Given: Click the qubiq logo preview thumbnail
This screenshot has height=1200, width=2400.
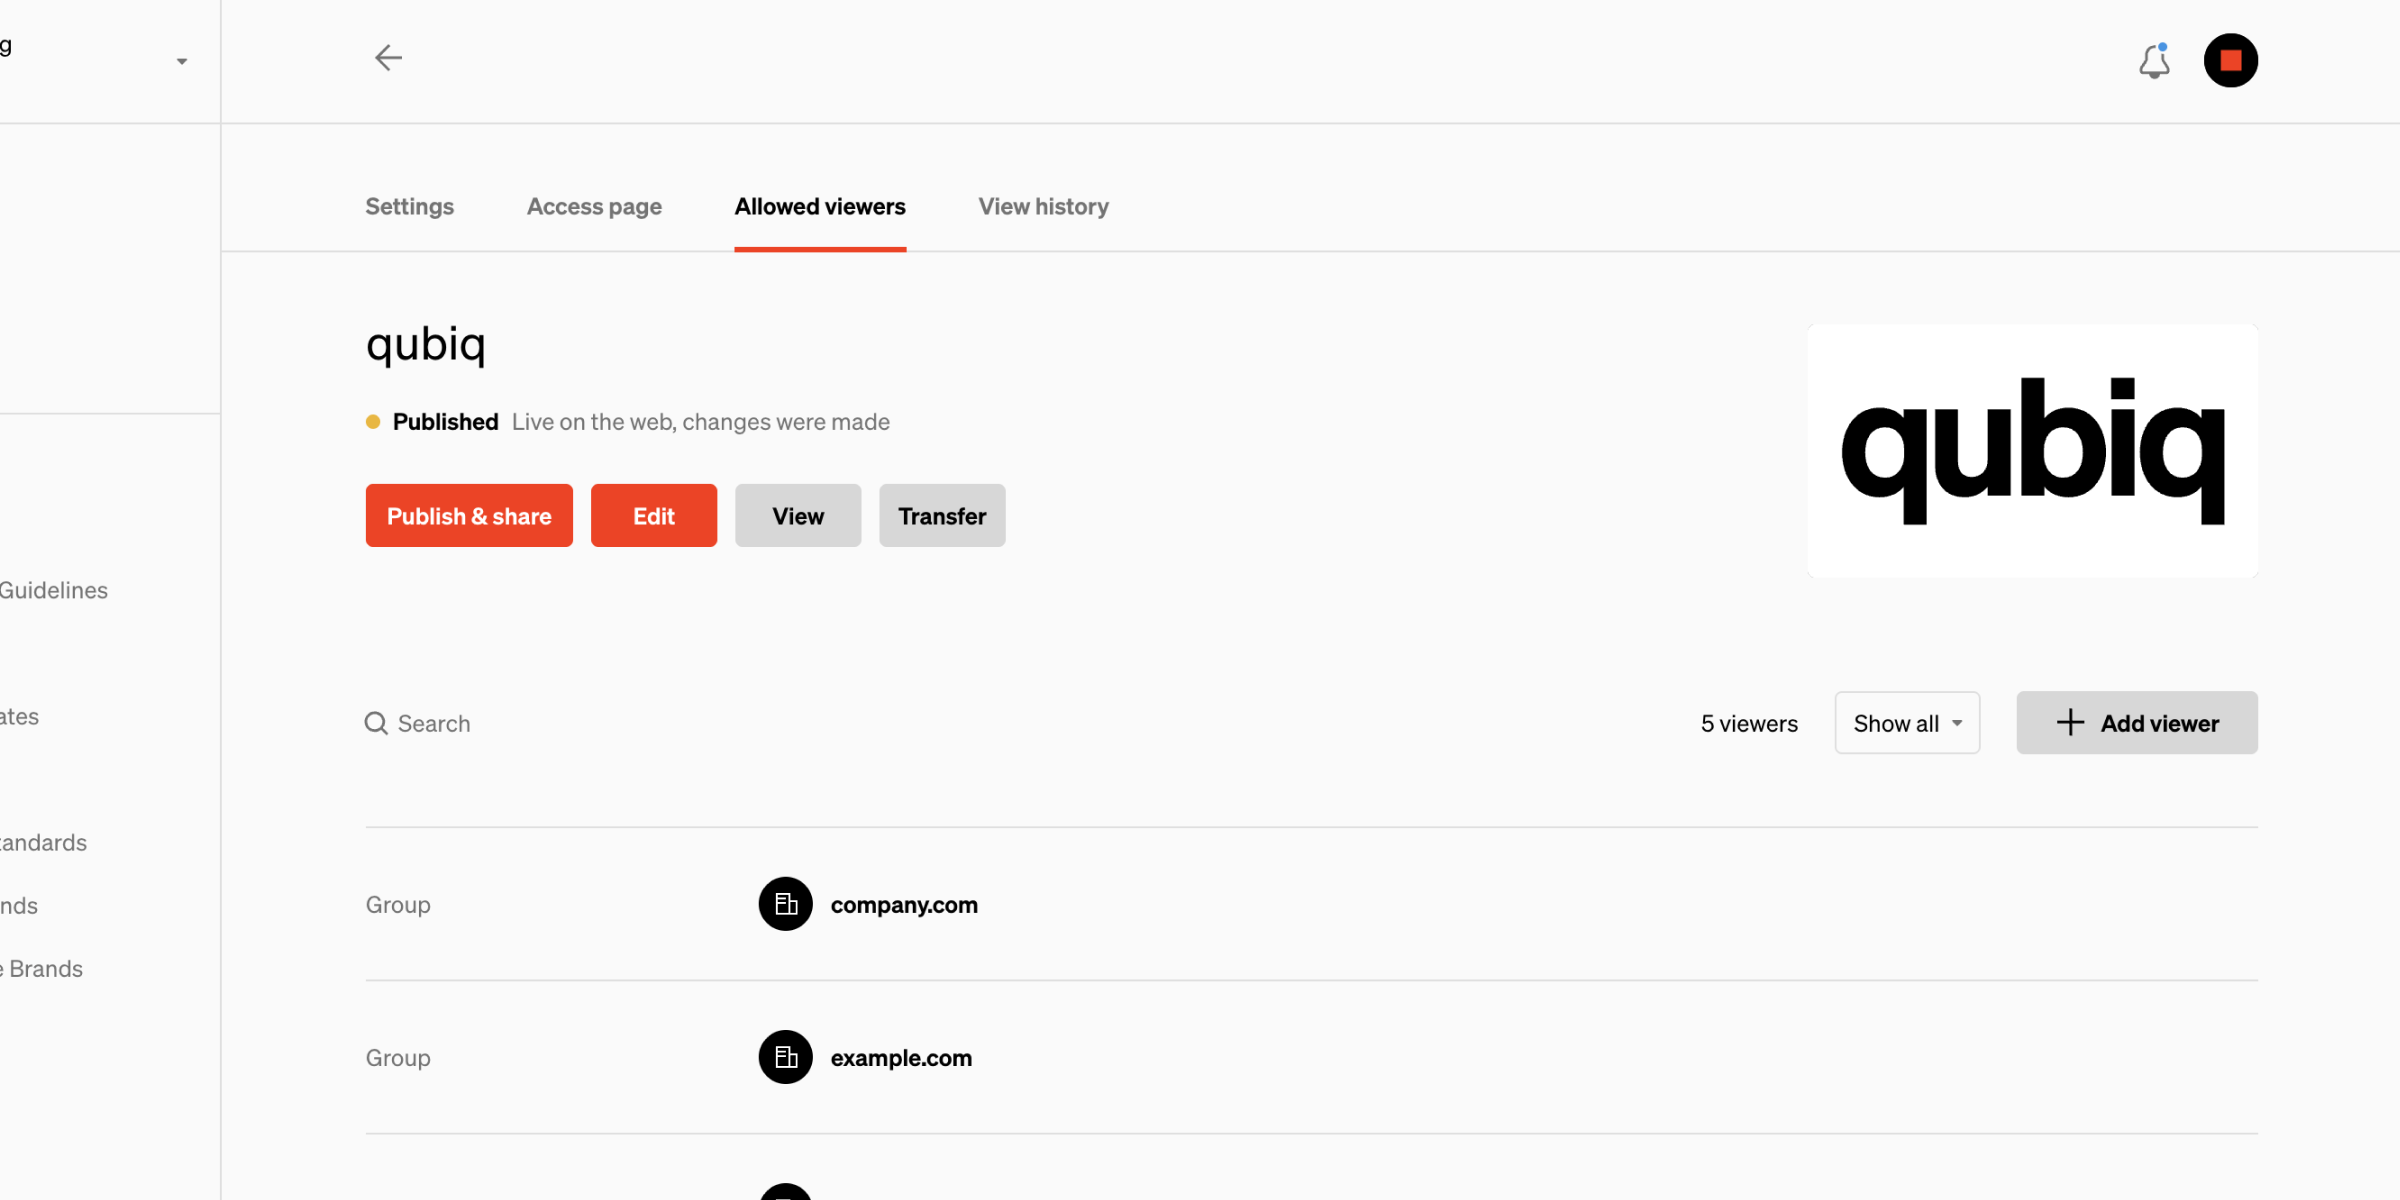Looking at the screenshot, I should click(x=2032, y=450).
